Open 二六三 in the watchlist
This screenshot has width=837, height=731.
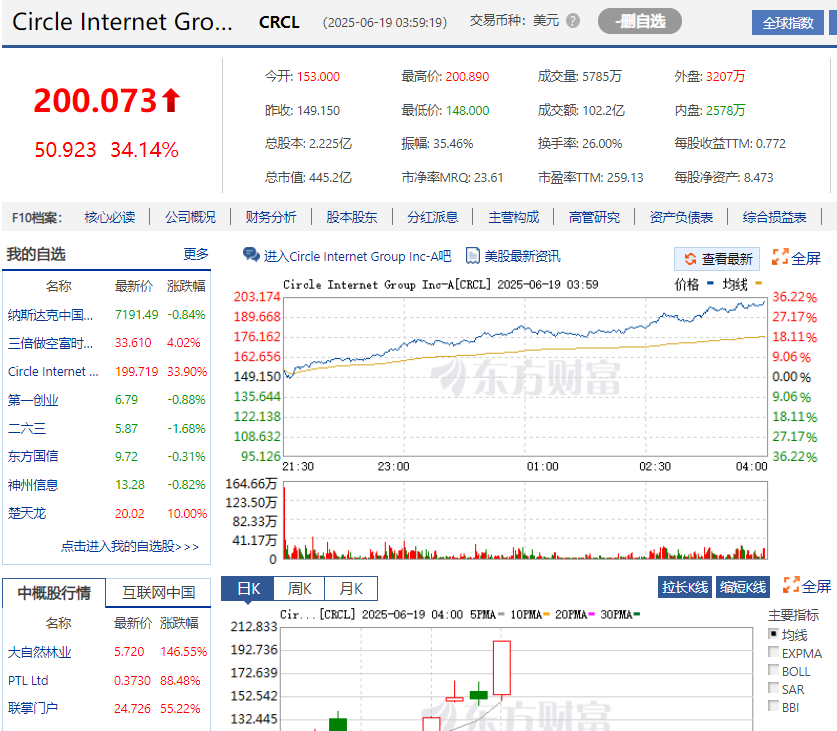click(27, 428)
